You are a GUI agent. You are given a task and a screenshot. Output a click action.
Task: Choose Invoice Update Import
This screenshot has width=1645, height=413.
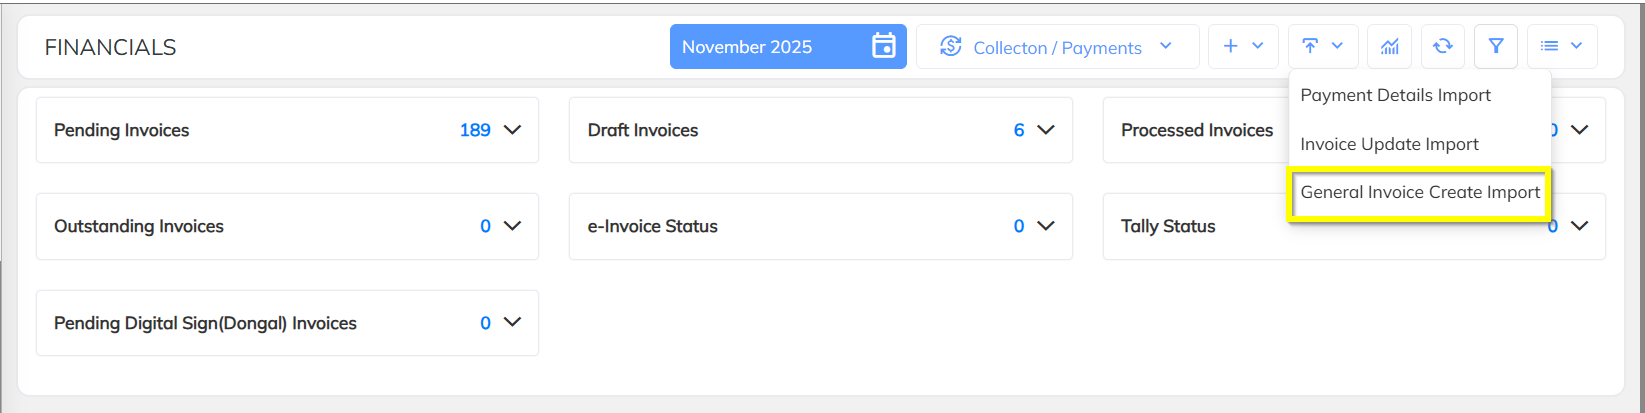click(1389, 144)
